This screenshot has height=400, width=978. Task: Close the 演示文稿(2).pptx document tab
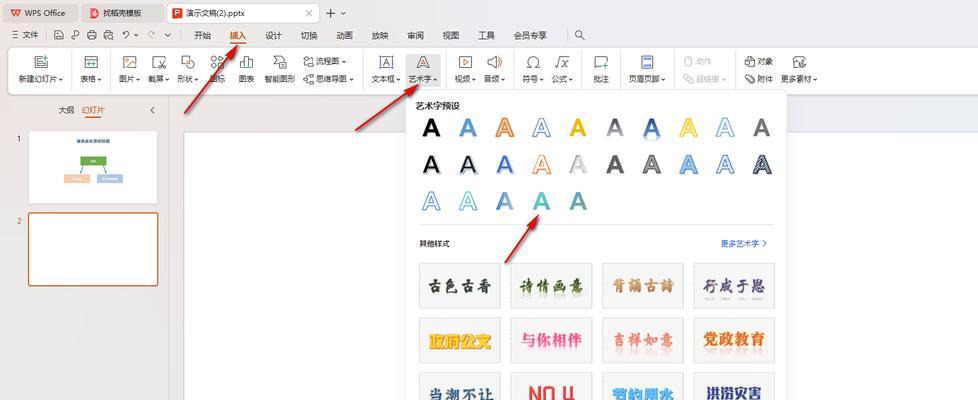pyautogui.click(x=309, y=13)
